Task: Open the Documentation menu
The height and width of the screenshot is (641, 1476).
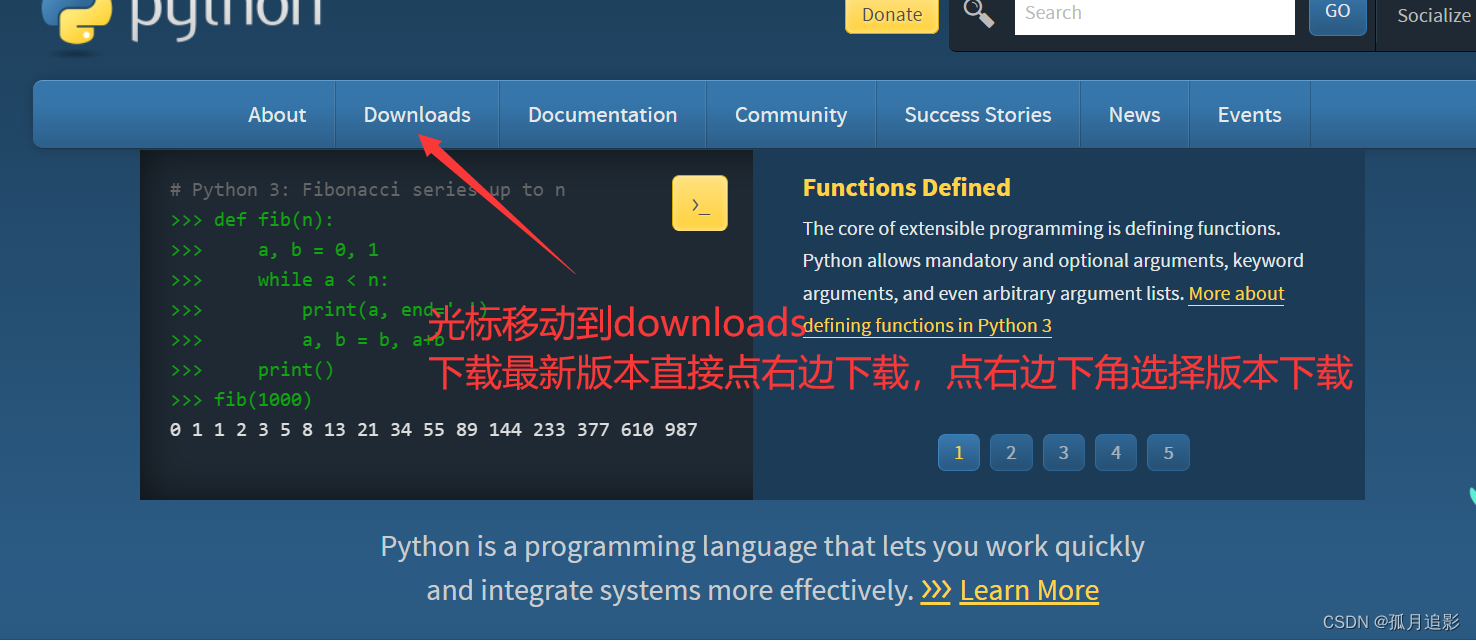Action: [603, 115]
